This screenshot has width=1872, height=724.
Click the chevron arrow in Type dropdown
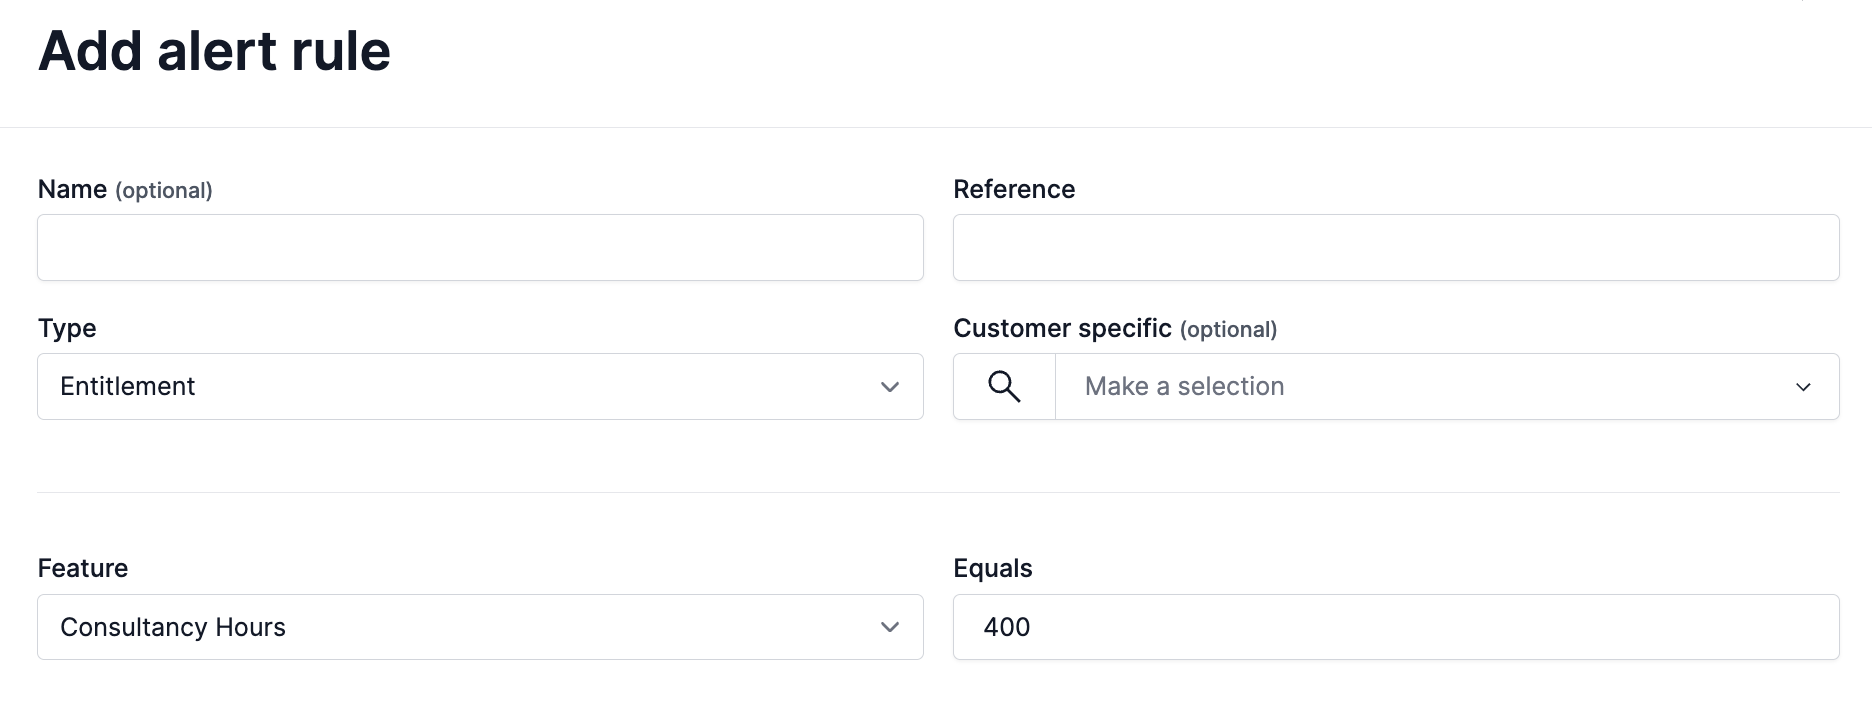(x=889, y=387)
